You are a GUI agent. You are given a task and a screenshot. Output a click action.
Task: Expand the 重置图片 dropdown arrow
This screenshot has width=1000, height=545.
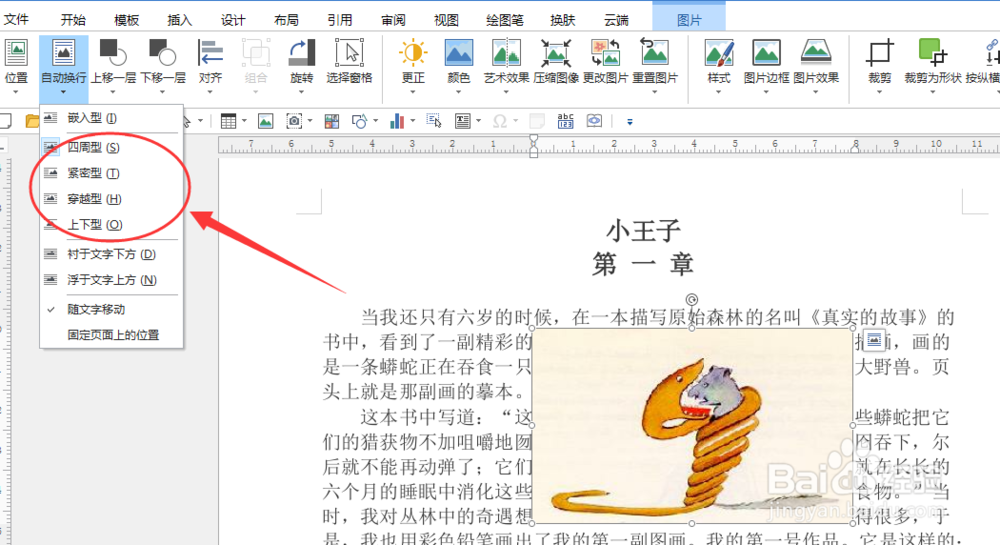pos(654,92)
